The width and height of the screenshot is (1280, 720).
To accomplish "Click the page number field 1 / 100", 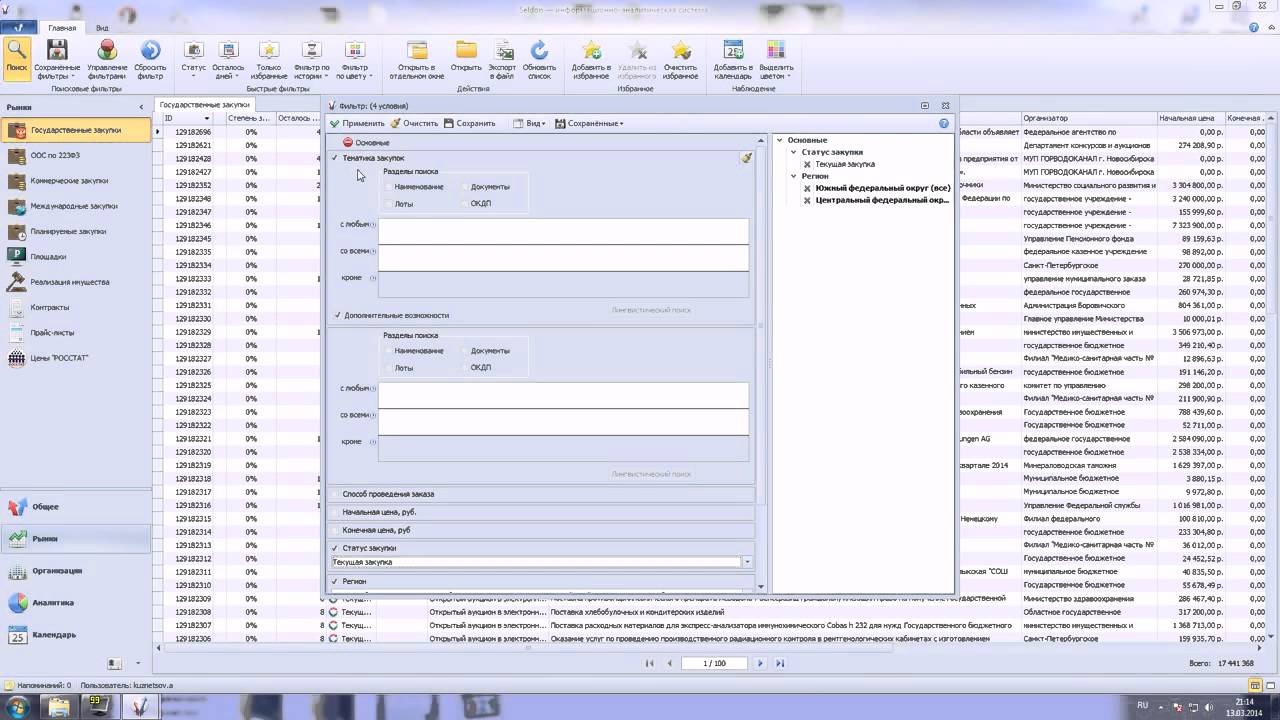I will click(x=715, y=663).
